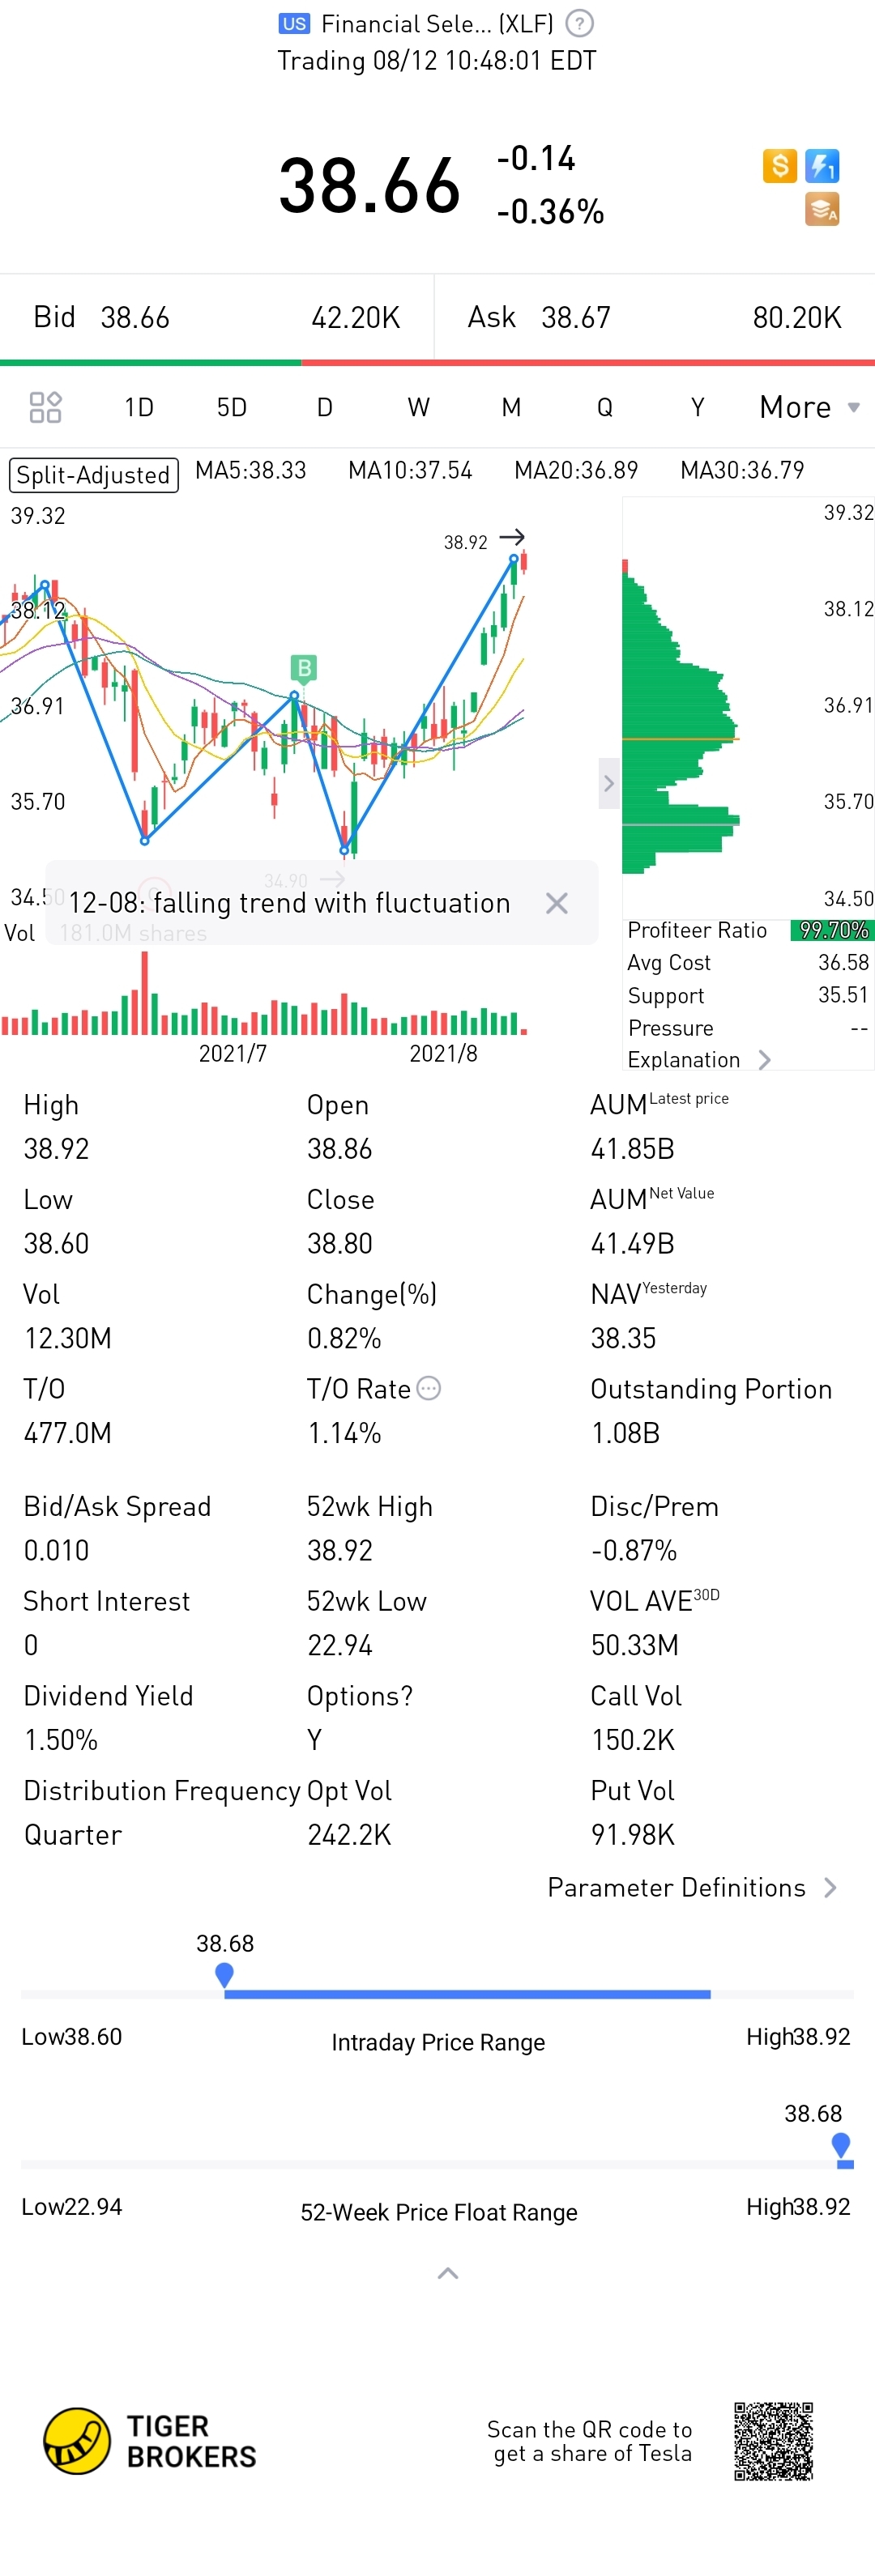The image size is (875, 2576).
Task: Select the W weekly chart tab
Action: pyautogui.click(x=418, y=407)
